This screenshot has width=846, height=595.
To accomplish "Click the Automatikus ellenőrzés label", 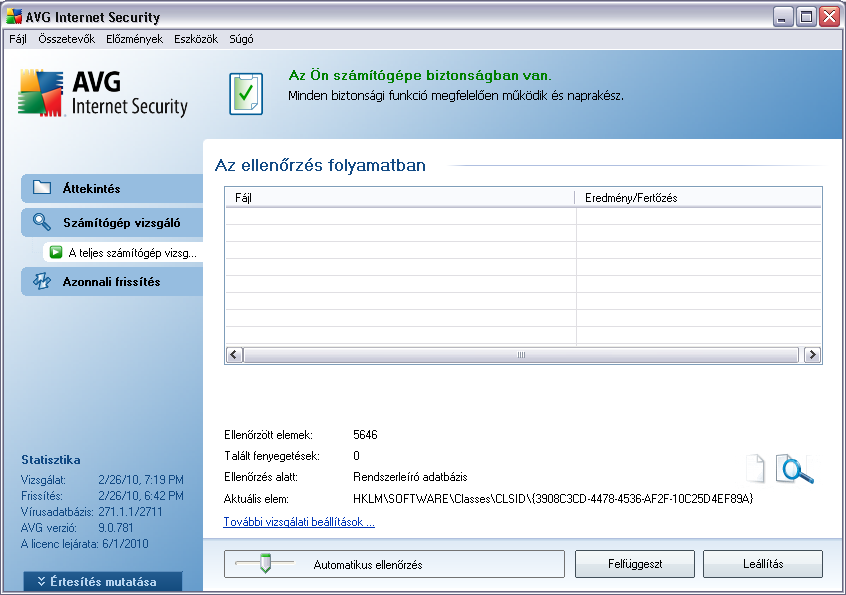I will pyautogui.click(x=368, y=565).
